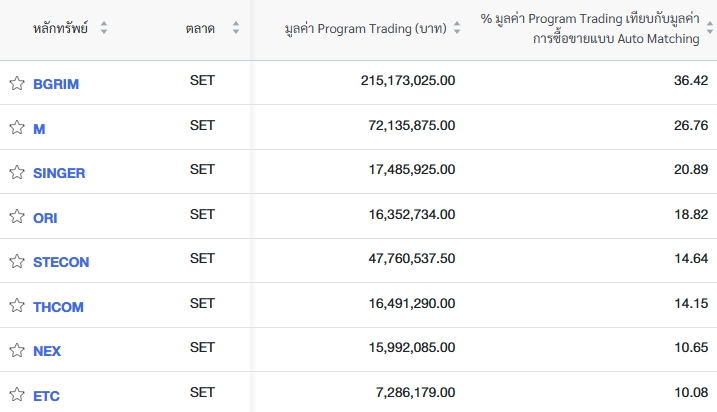Click SET market cell in ETC row
Screen dimensions: 717x412
pyautogui.click(x=202, y=392)
